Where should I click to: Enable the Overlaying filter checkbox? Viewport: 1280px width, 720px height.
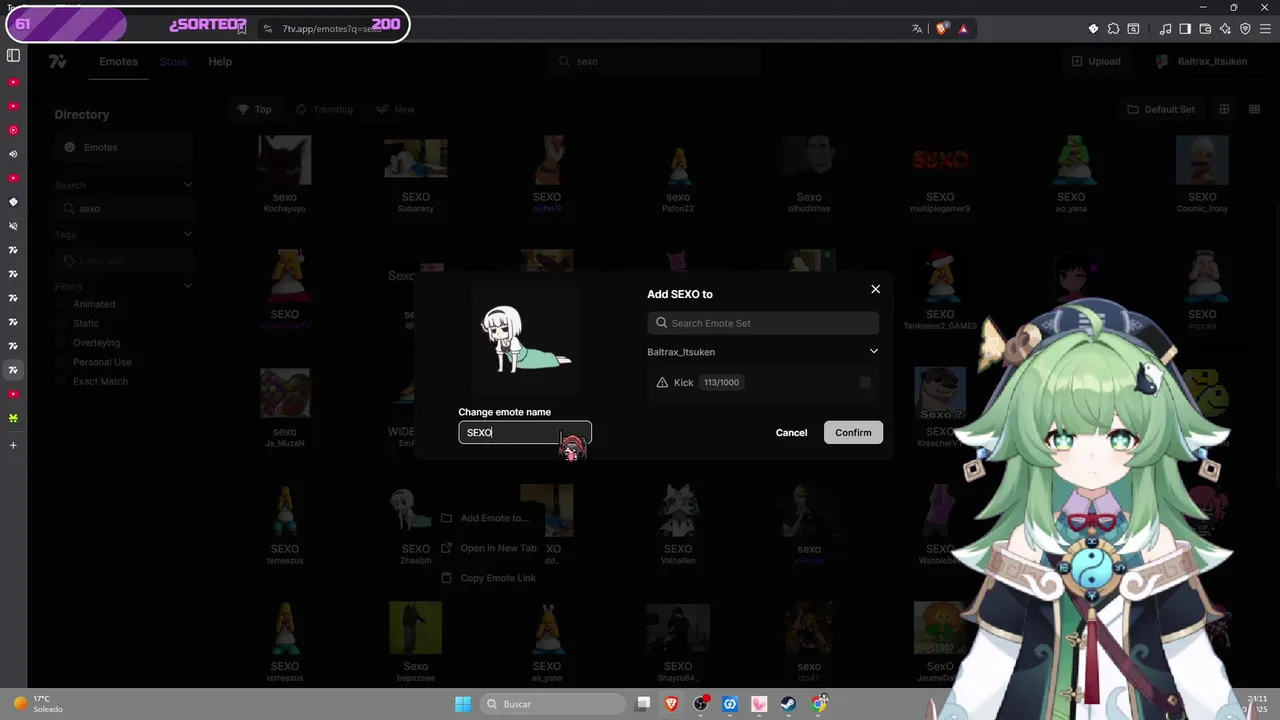point(63,343)
